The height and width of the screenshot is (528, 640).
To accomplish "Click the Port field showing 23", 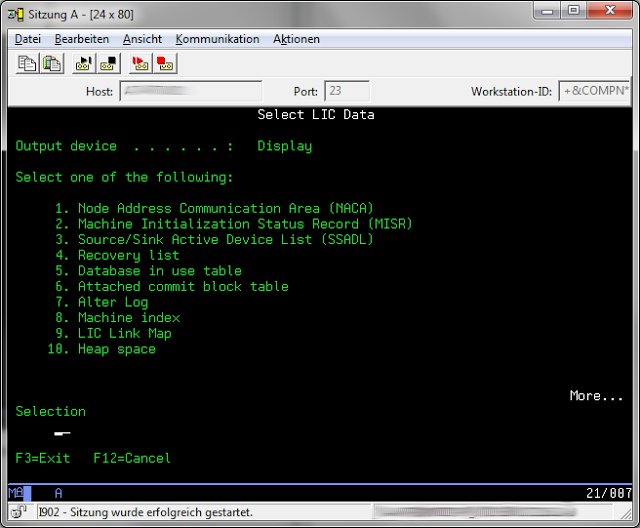I will click(x=347, y=92).
